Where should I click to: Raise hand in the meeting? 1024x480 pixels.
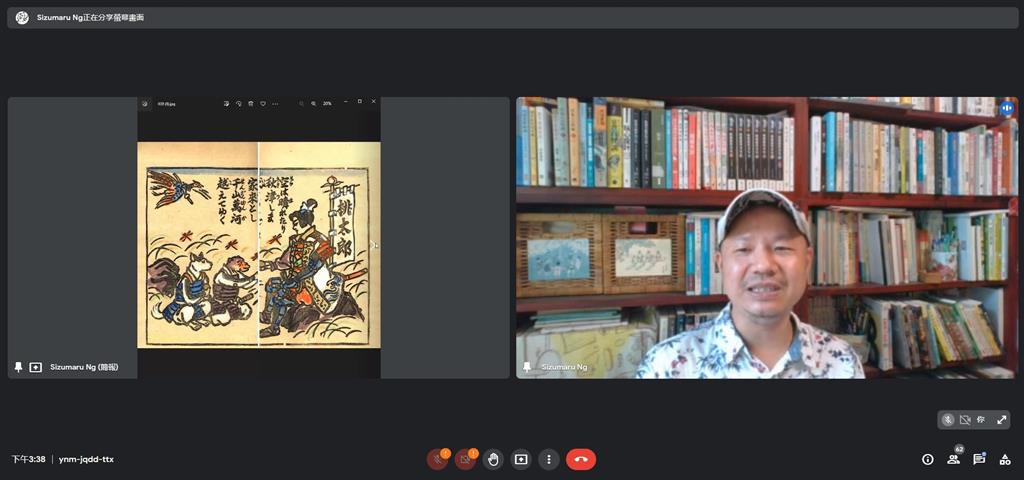493,459
